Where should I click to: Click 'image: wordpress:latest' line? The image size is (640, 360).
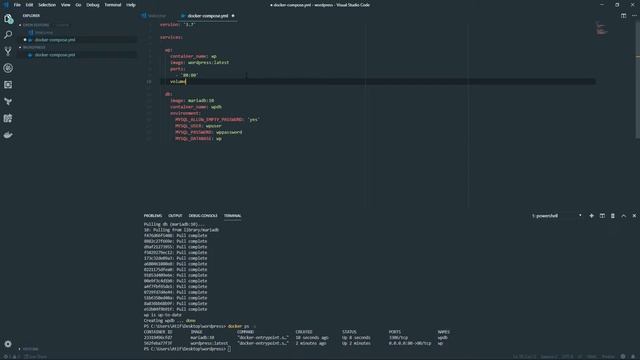tap(199, 62)
